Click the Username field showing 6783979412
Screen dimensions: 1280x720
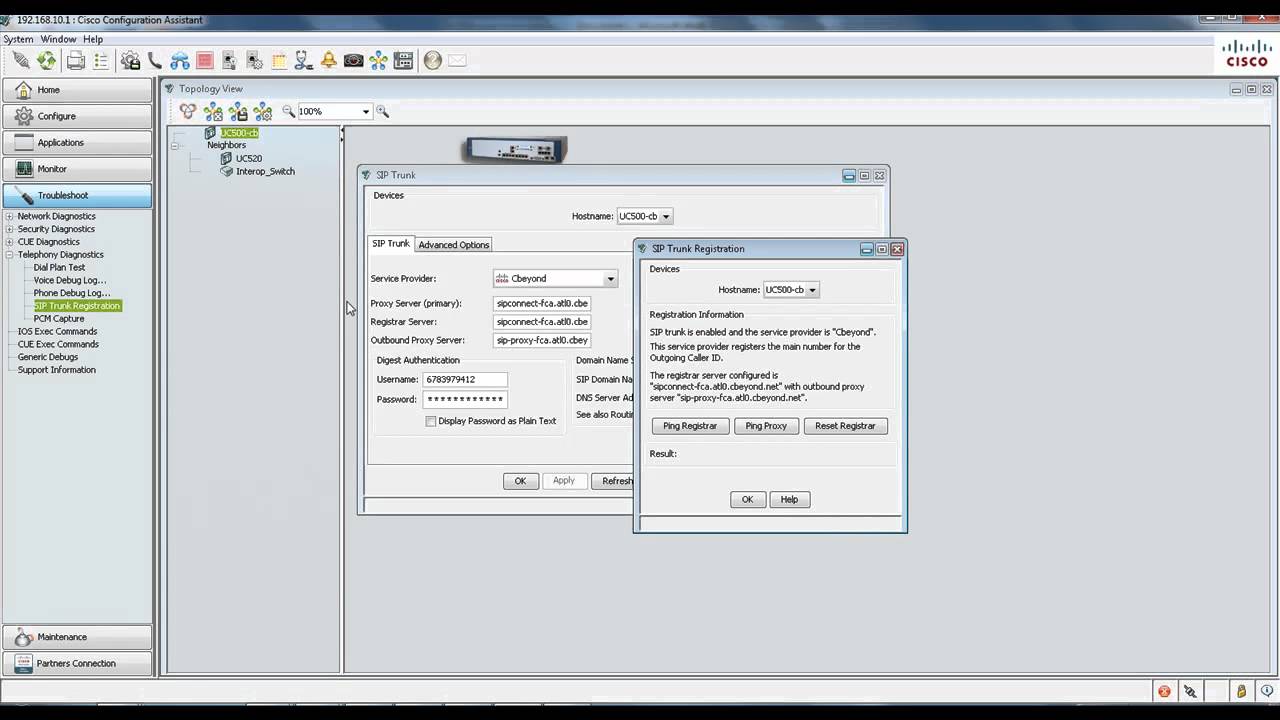[465, 380]
